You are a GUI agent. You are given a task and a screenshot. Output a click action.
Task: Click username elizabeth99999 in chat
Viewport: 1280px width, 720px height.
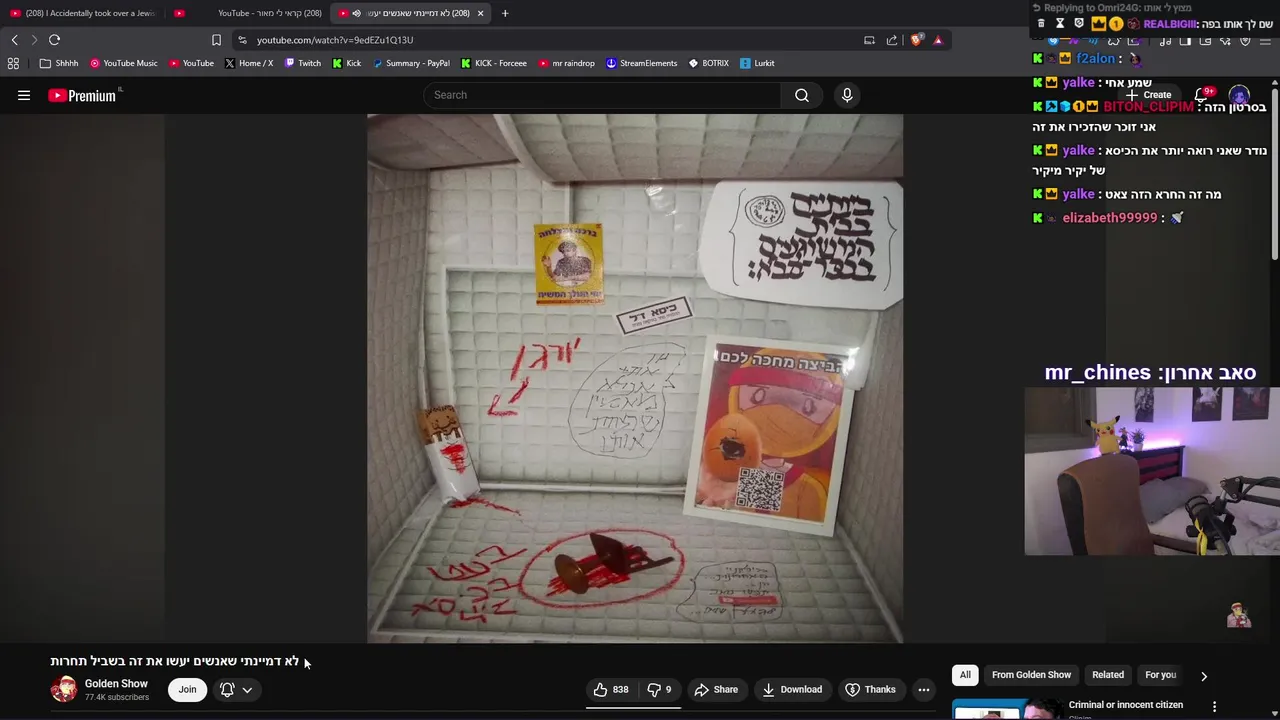point(1109,218)
